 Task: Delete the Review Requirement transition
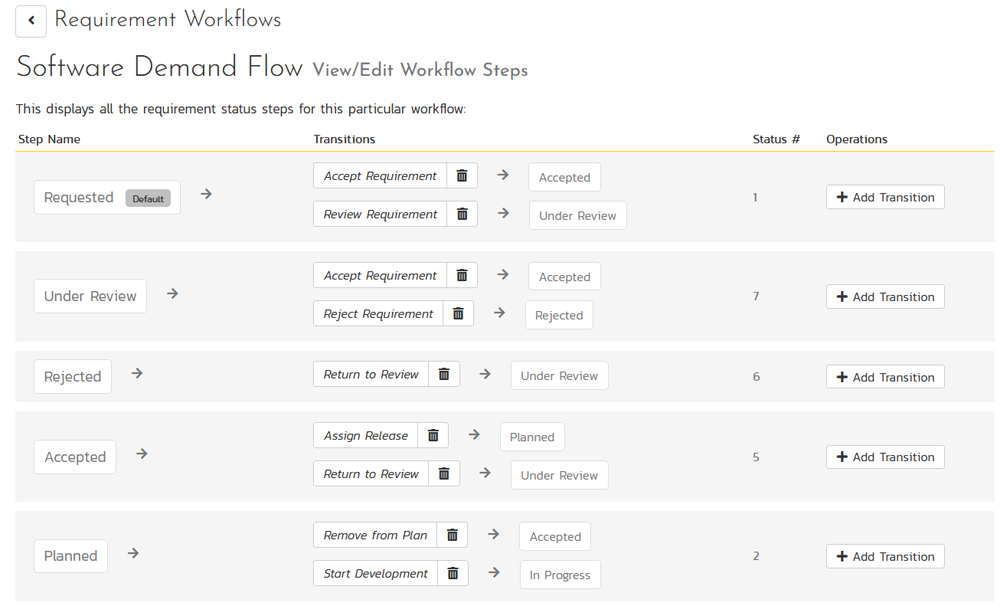tap(462, 214)
